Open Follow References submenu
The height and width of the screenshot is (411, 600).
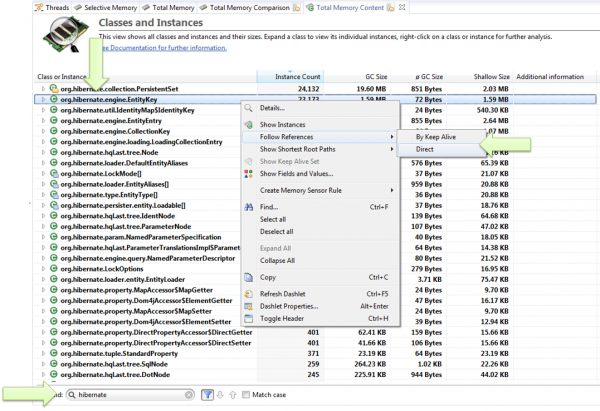pyautogui.click(x=320, y=137)
